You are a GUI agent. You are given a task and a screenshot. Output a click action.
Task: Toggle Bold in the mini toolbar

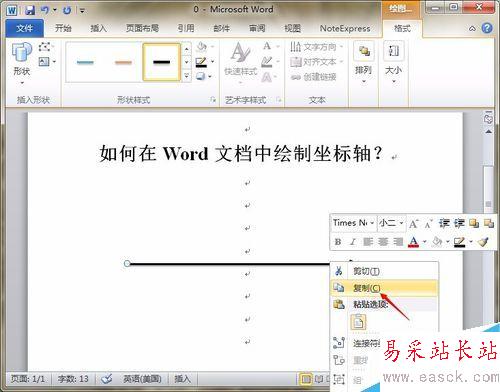(x=338, y=242)
